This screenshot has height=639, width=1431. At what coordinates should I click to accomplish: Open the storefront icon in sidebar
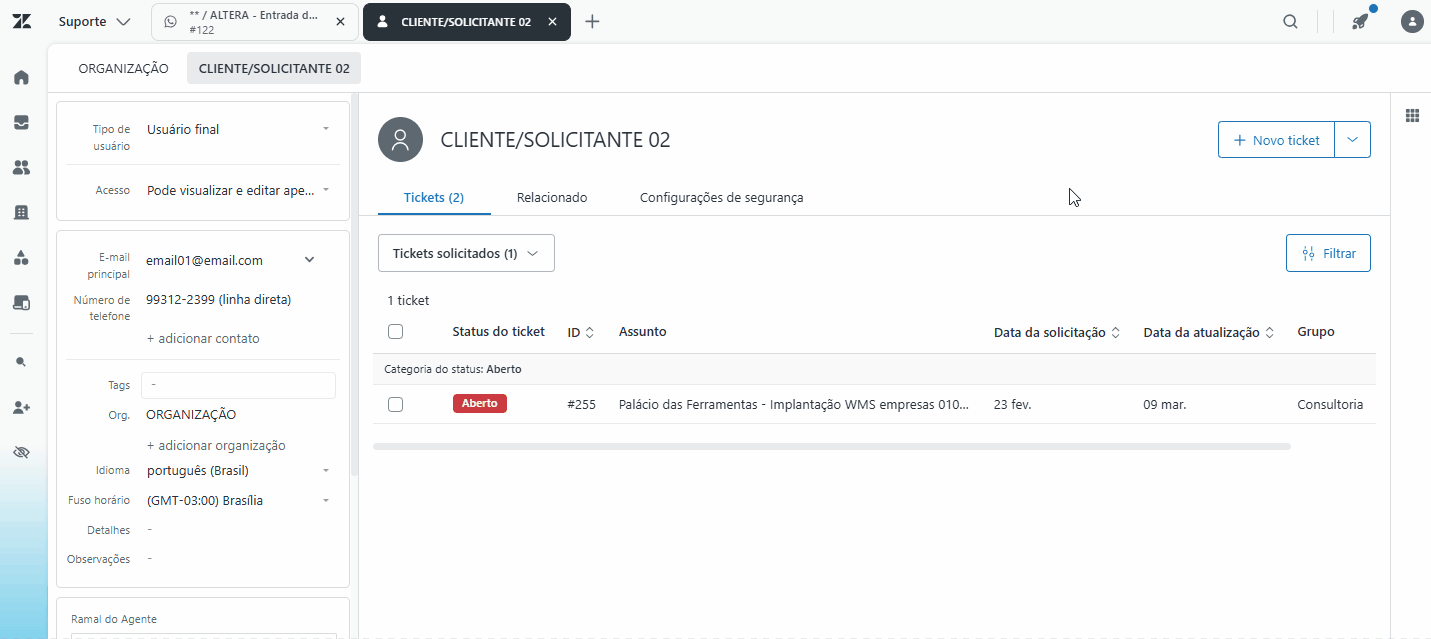click(21, 302)
